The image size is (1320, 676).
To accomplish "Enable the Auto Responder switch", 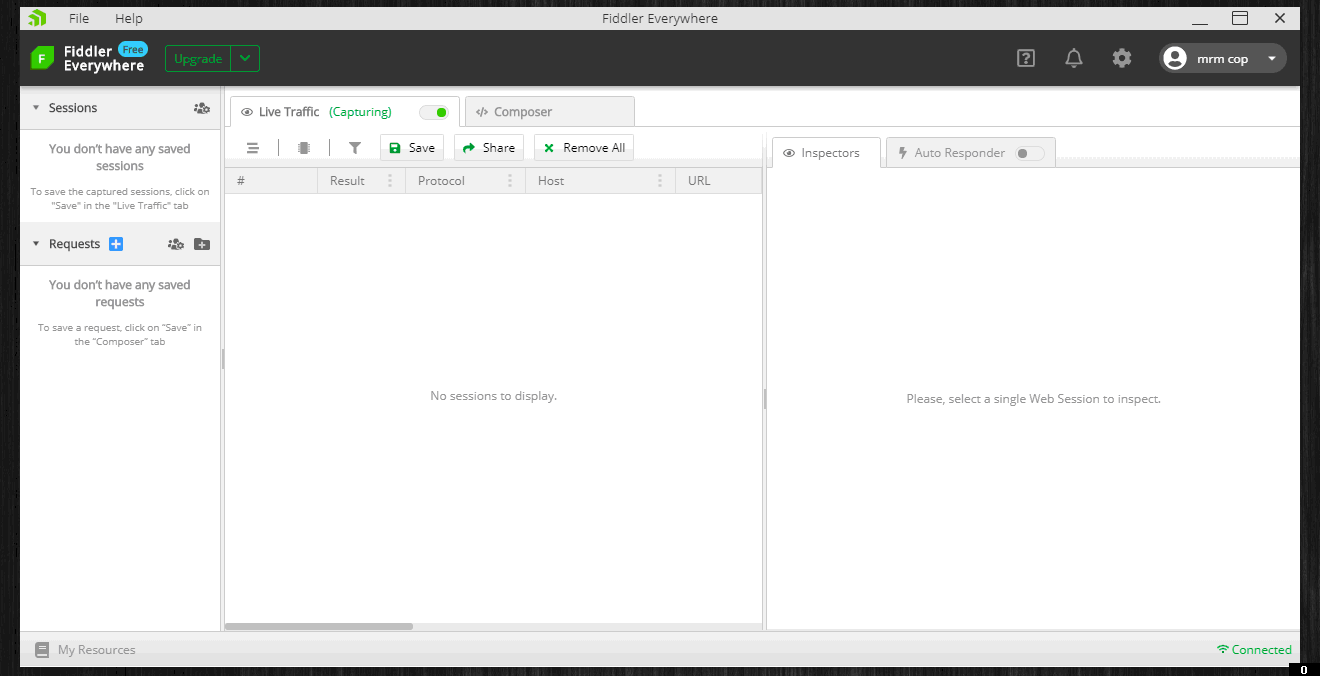I will click(1029, 153).
